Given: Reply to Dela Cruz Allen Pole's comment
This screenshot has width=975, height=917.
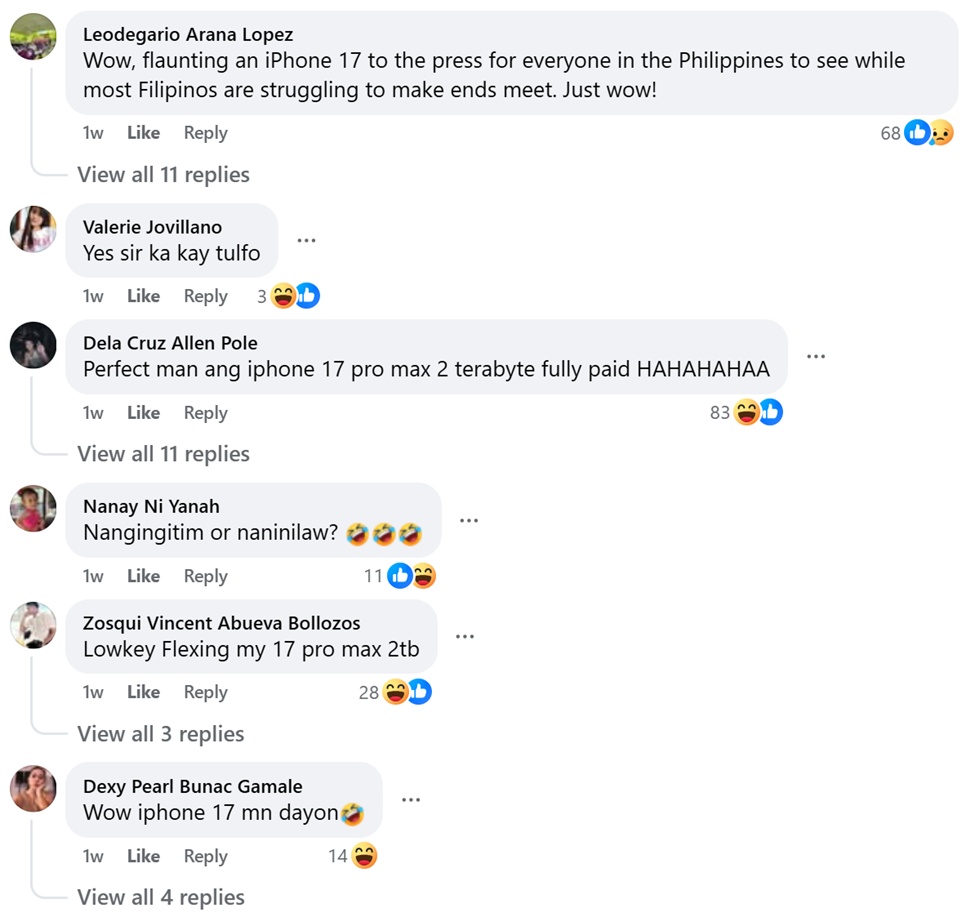Looking at the screenshot, I should (x=206, y=413).
